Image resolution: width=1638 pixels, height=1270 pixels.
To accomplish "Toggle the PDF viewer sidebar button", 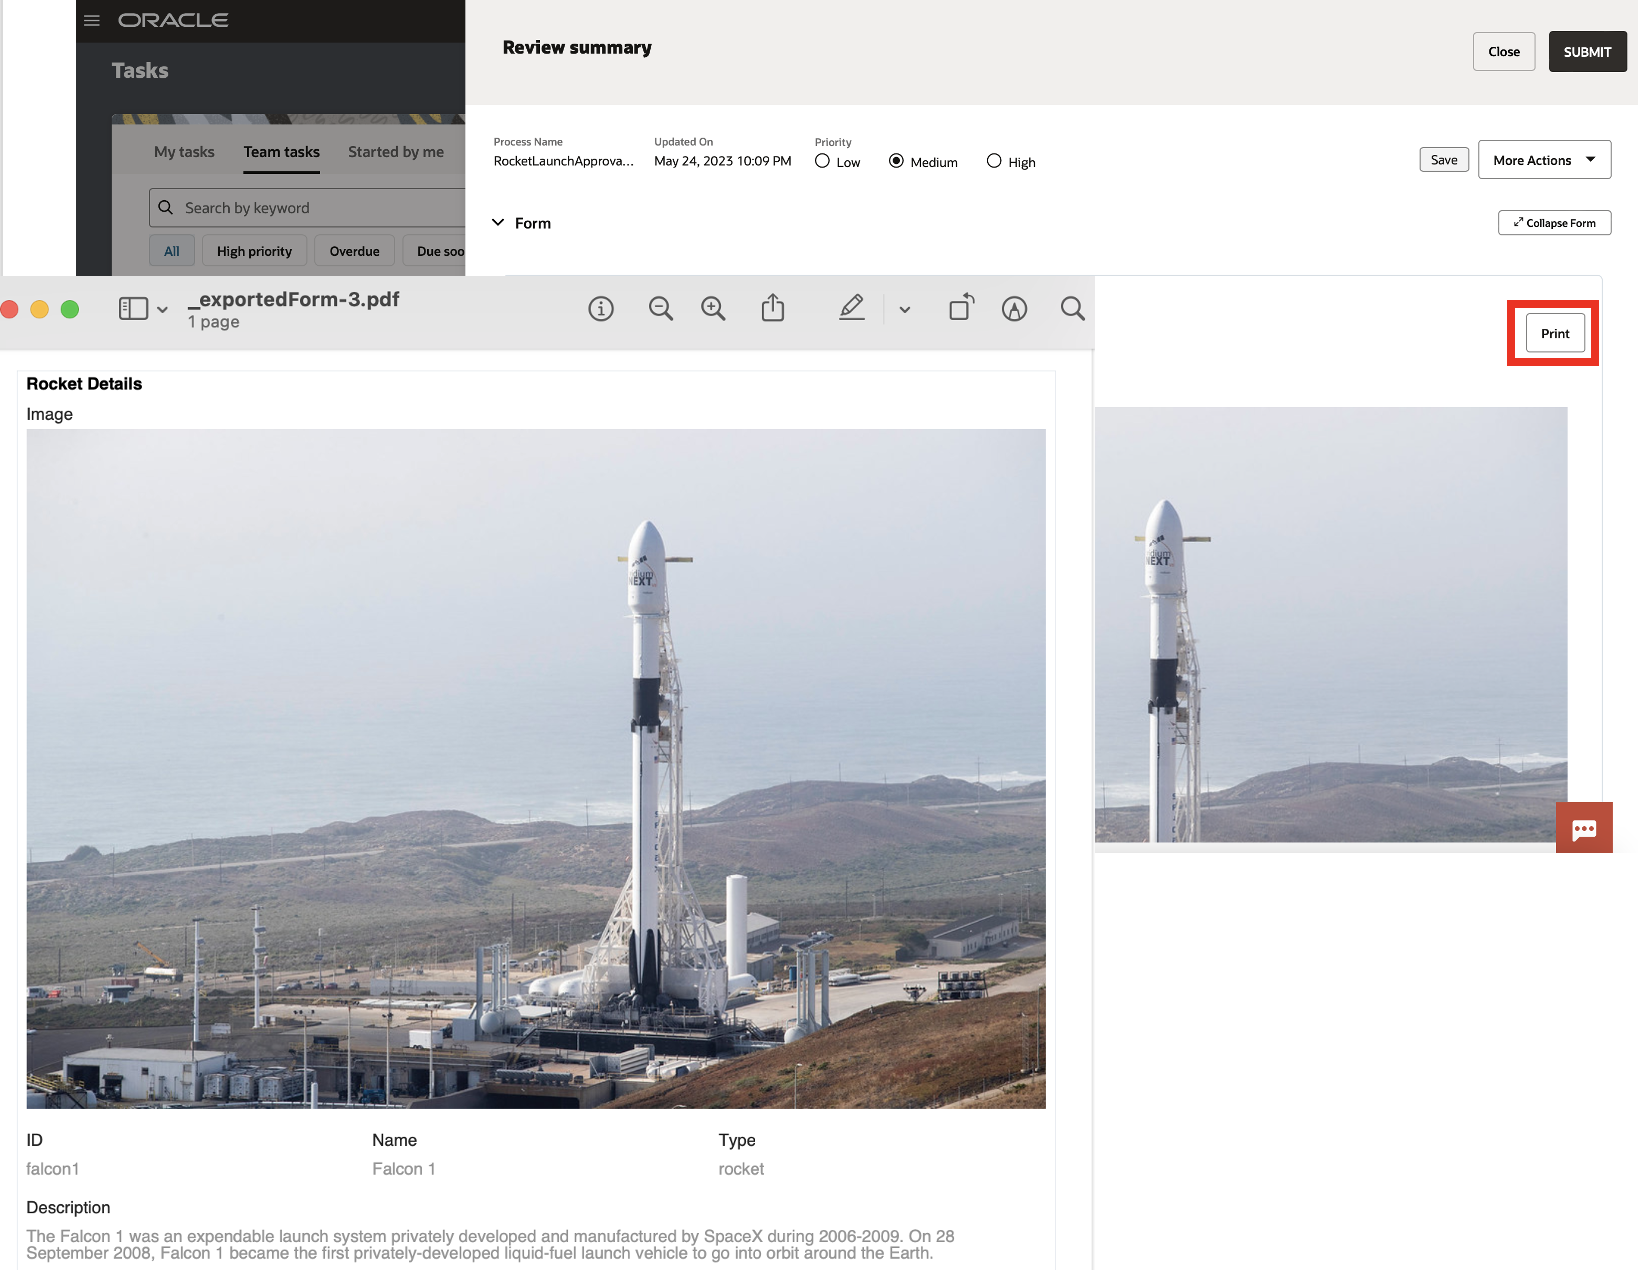I will coord(133,309).
